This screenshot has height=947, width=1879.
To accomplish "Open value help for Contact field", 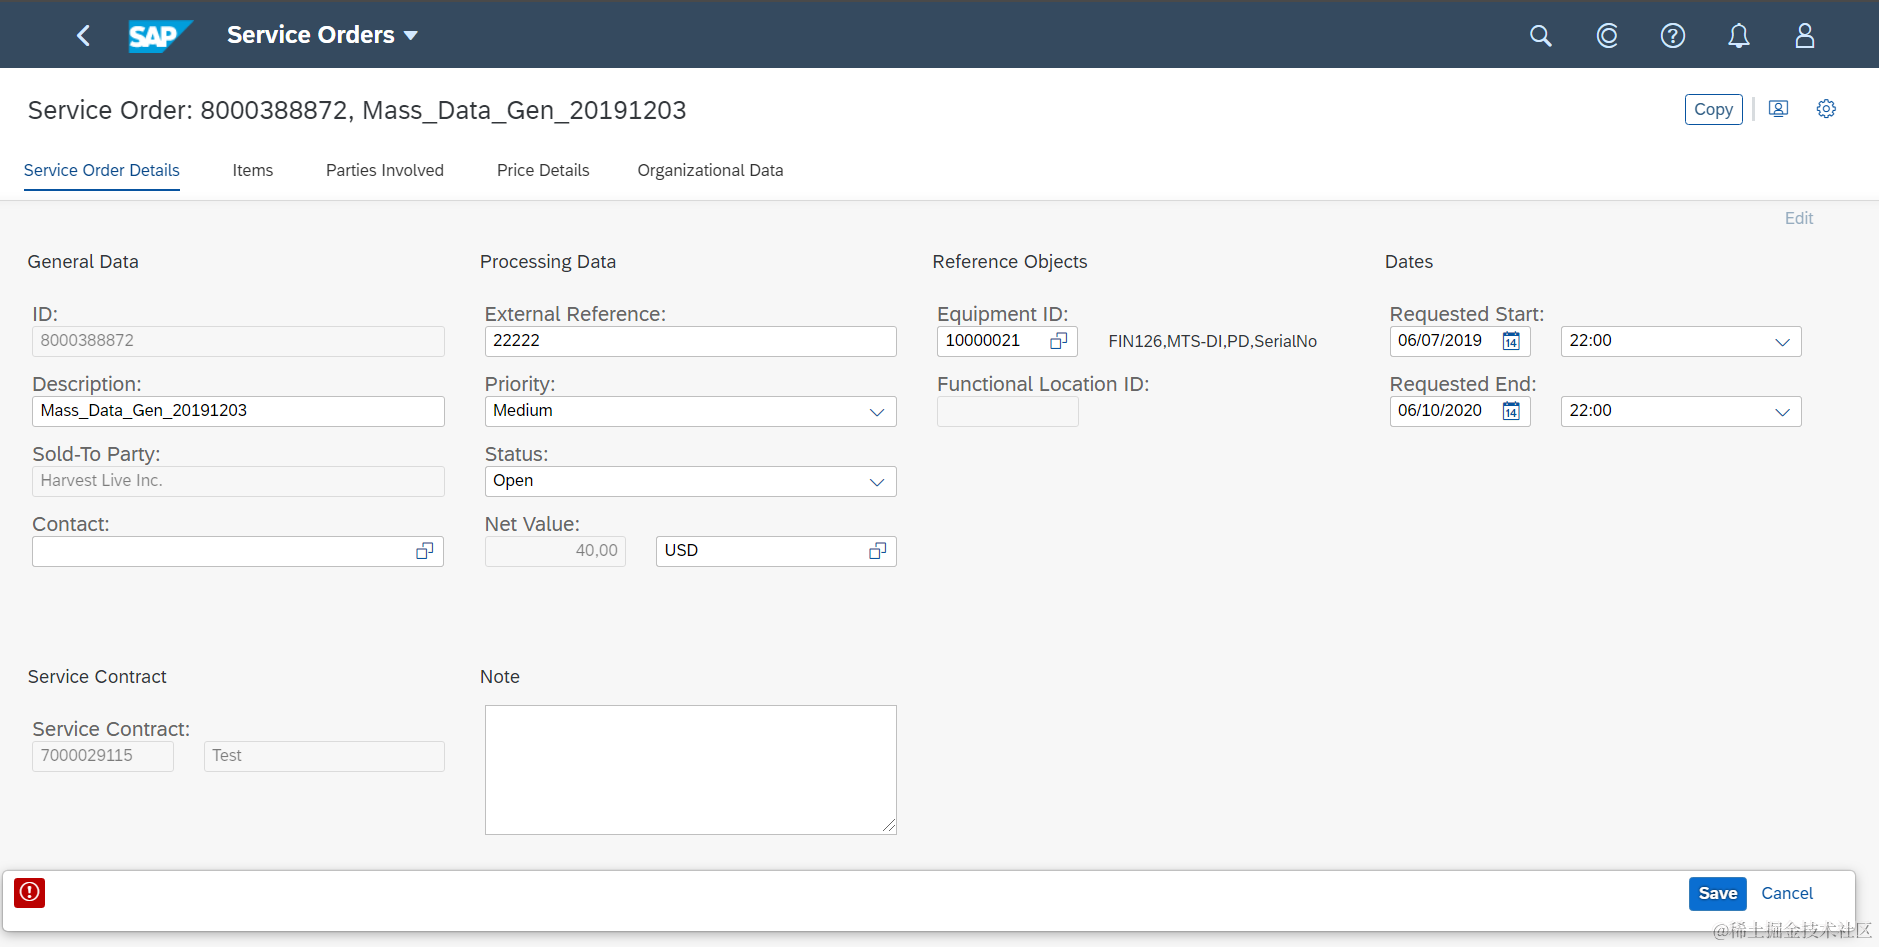I will coord(425,551).
